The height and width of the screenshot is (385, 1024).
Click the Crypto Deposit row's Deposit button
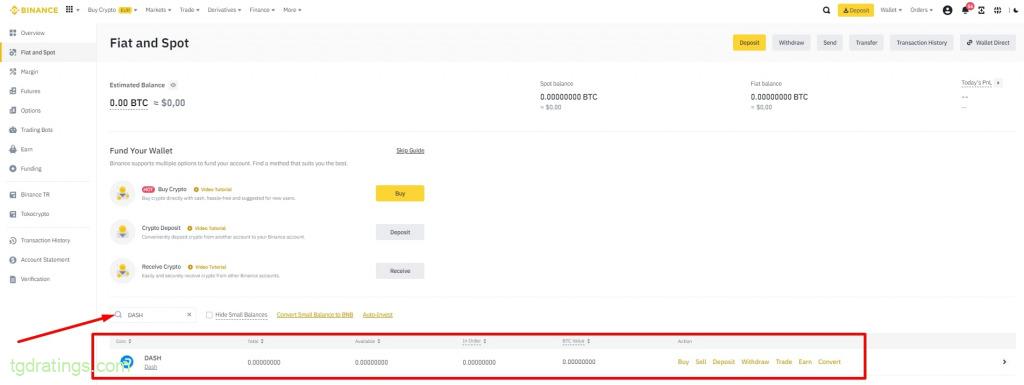tap(400, 232)
